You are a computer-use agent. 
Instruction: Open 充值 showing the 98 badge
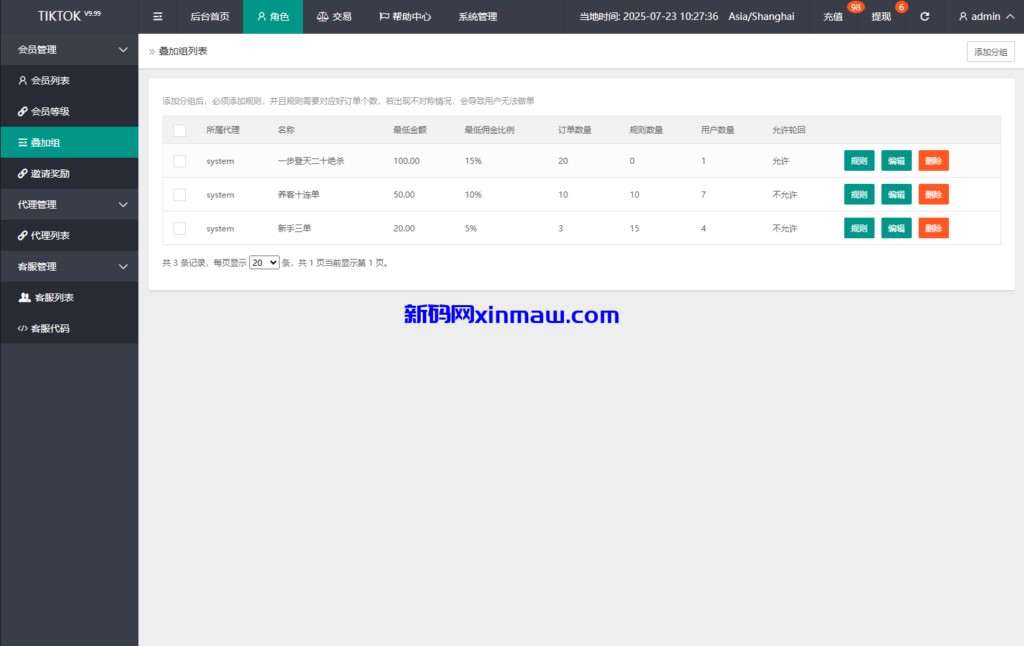pos(832,17)
